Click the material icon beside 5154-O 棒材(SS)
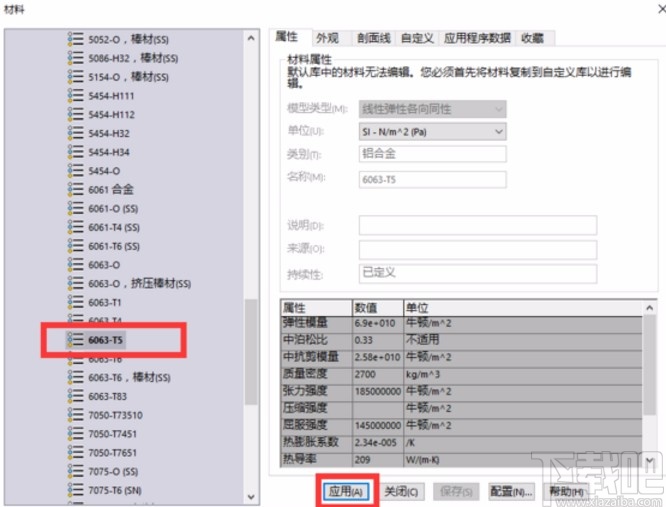The height and width of the screenshot is (507, 666). pos(76,76)
